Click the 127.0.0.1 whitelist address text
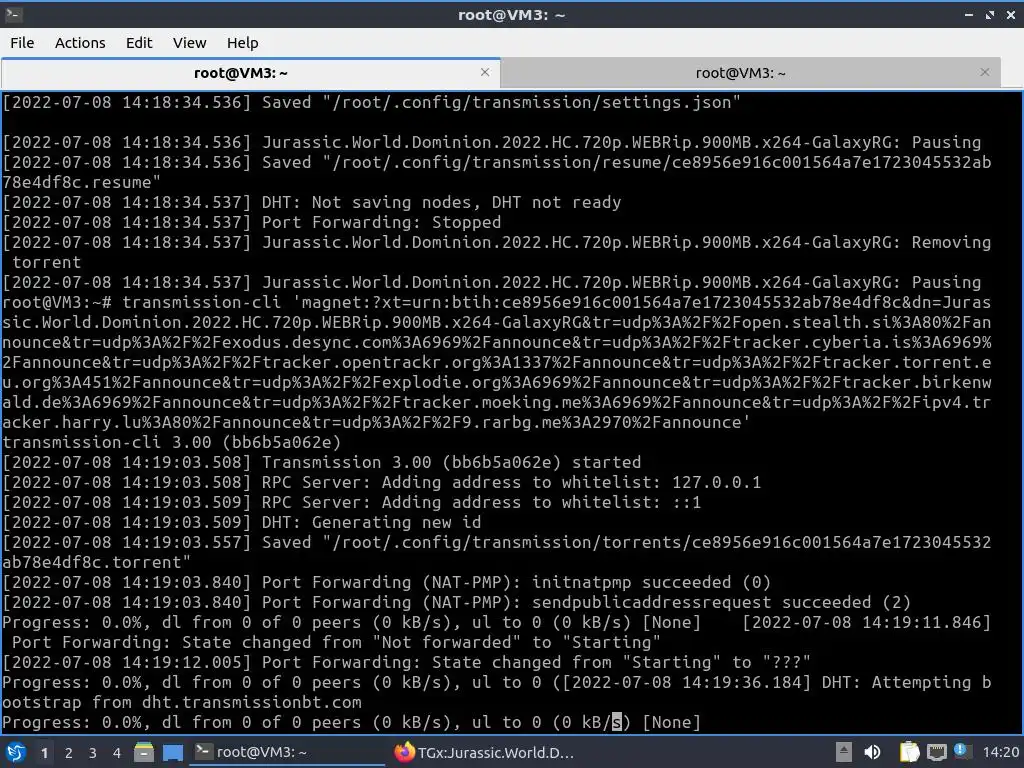This screenshot has width=1024, height=768. click(716, 483)
